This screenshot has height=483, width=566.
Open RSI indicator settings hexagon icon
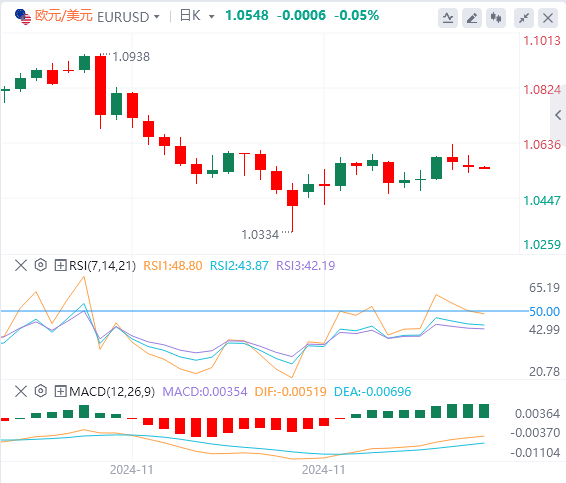(41, 265)
